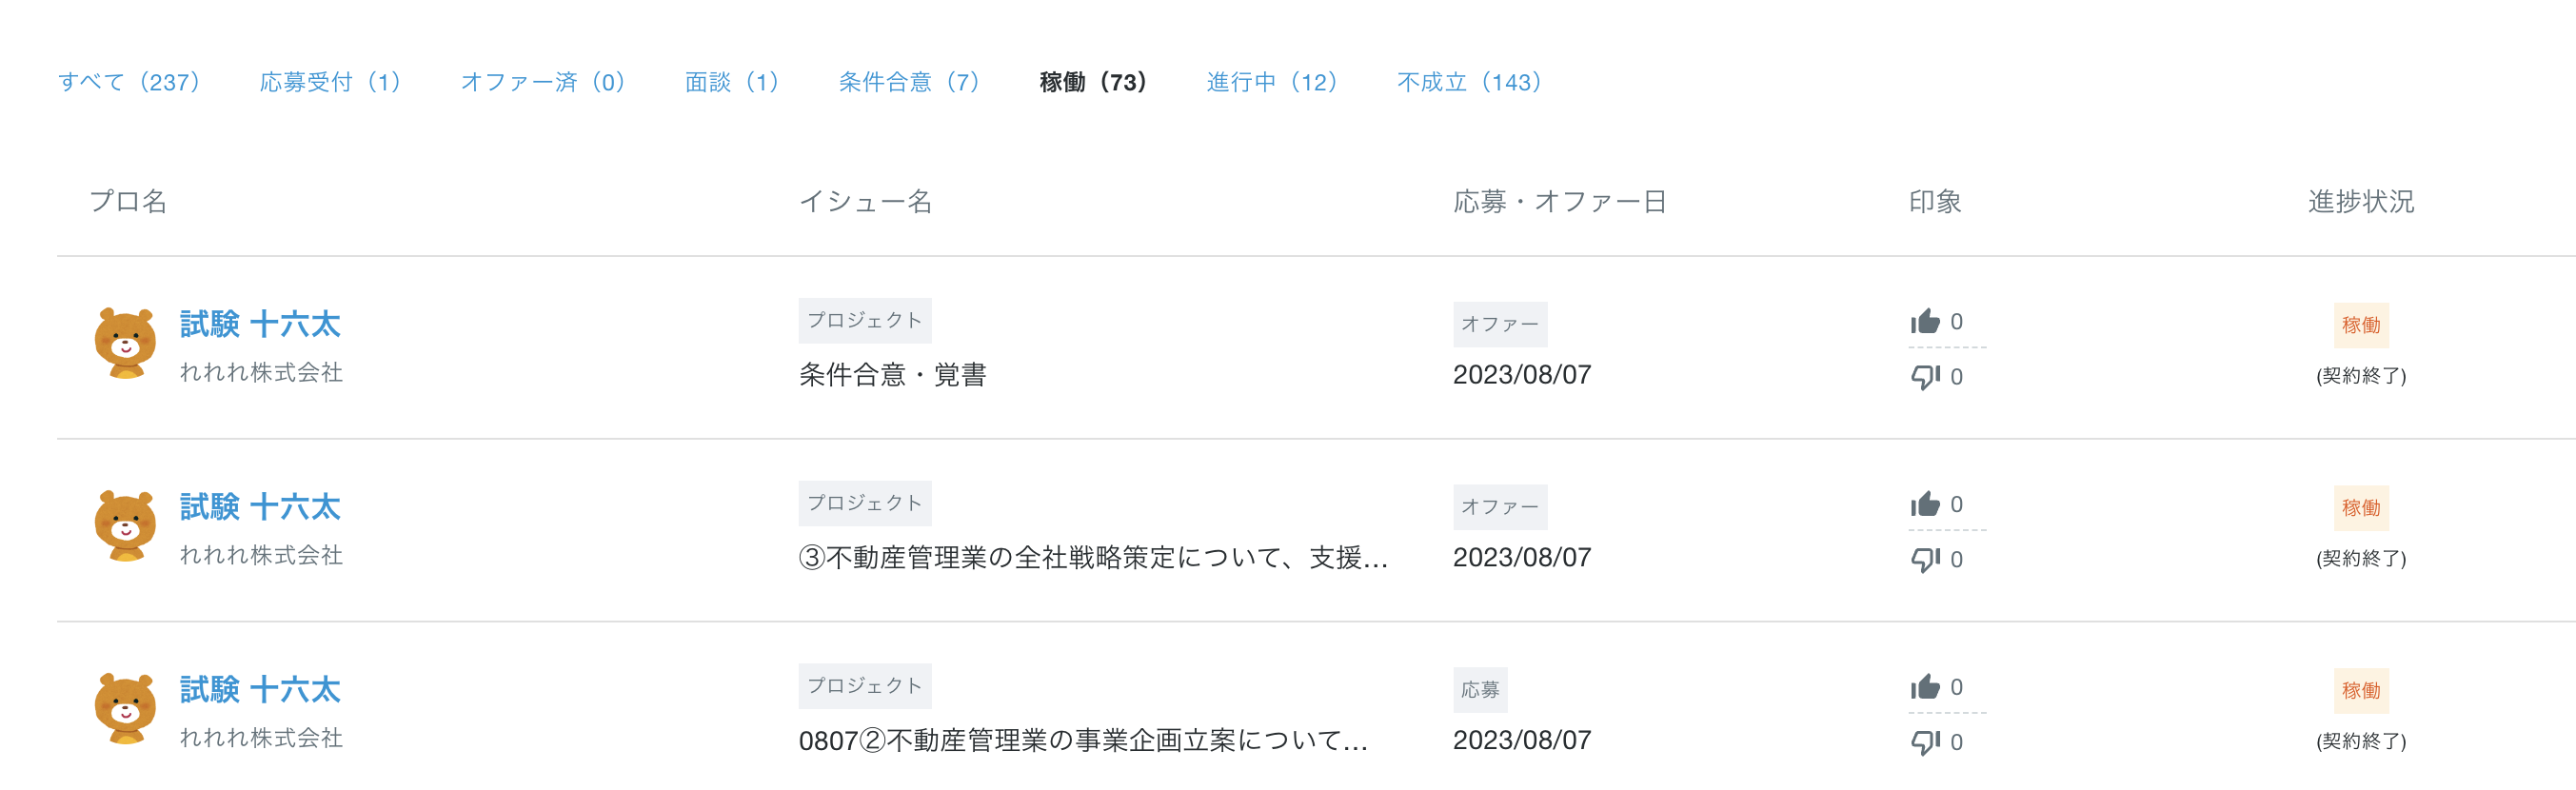Open 試験 十六太 profile in first row

click(260, 324)
